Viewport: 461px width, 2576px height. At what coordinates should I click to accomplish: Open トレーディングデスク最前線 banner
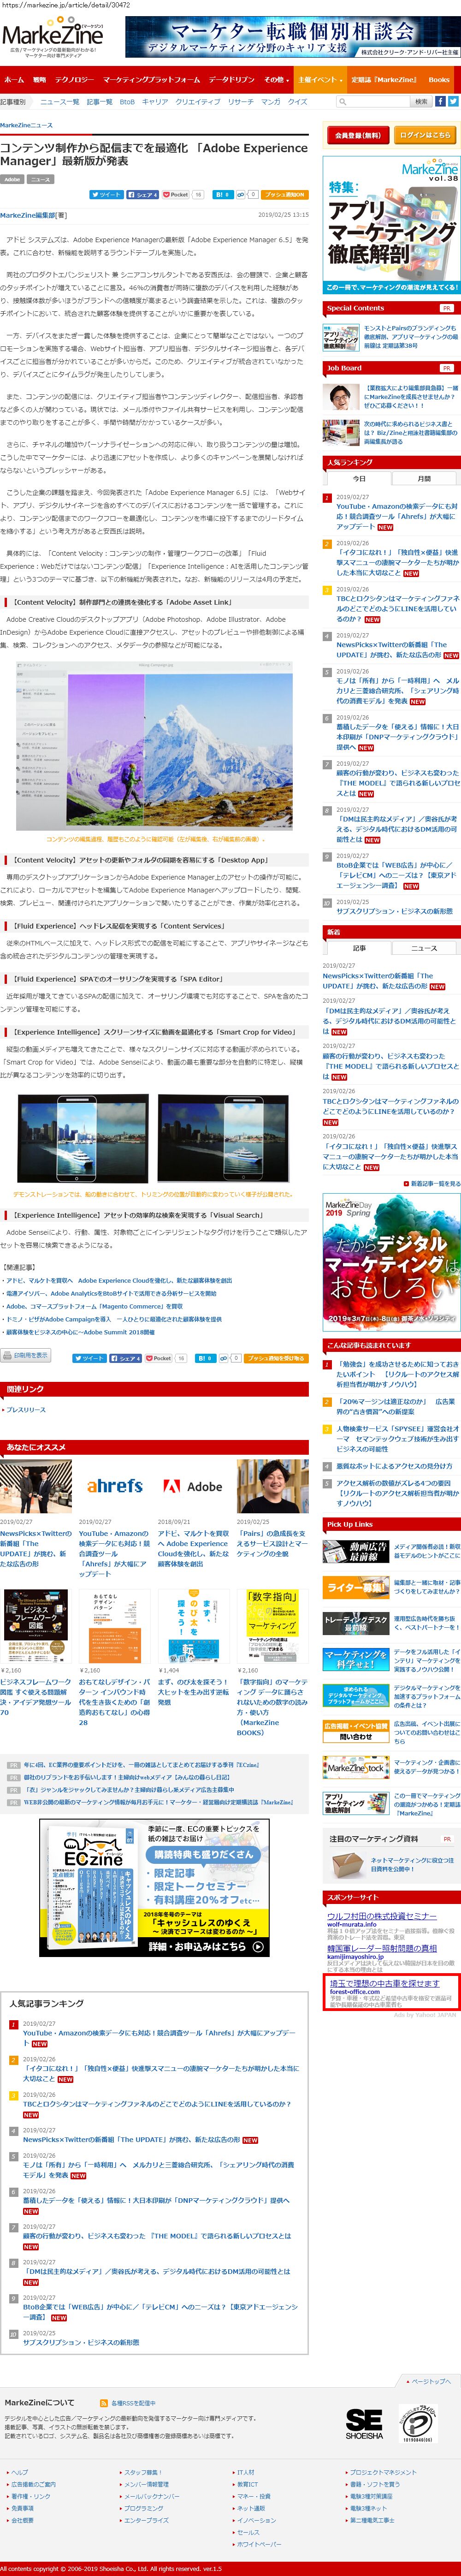[355, 1623]
